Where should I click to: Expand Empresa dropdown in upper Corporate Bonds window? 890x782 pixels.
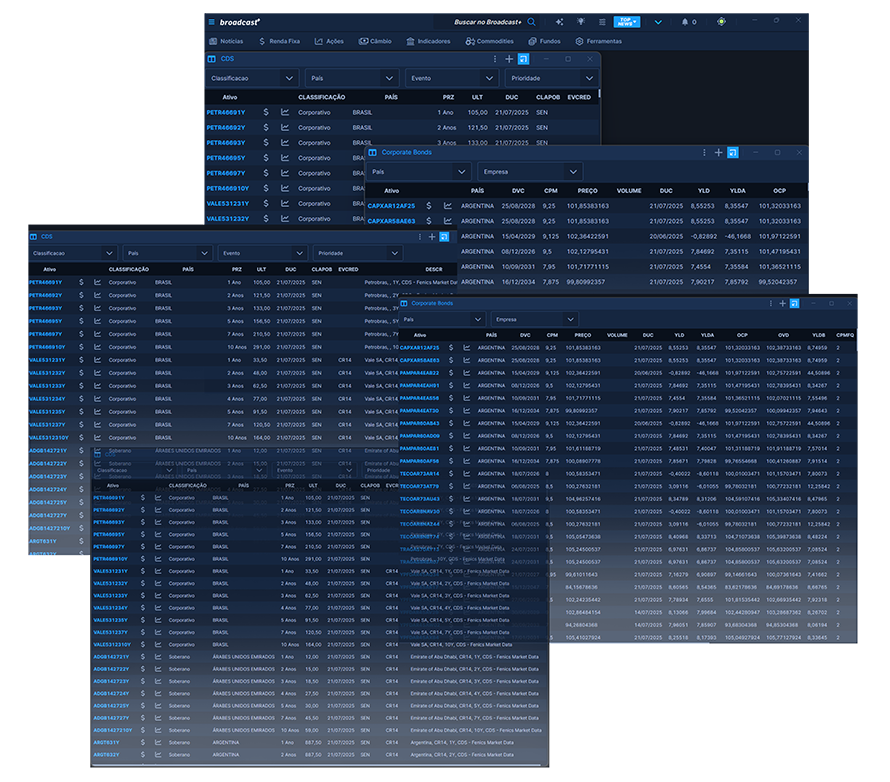point(573,172)
